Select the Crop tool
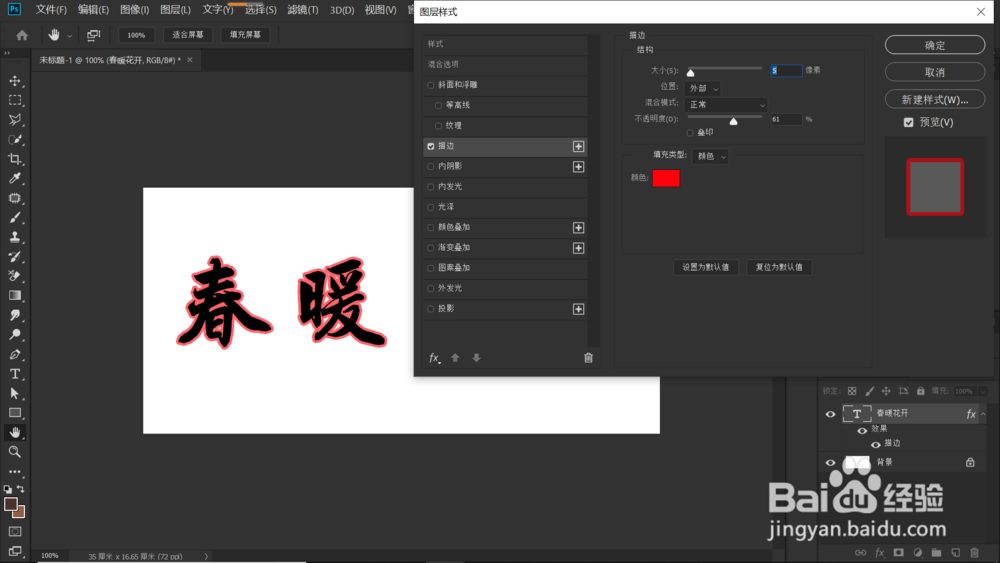 15,159
